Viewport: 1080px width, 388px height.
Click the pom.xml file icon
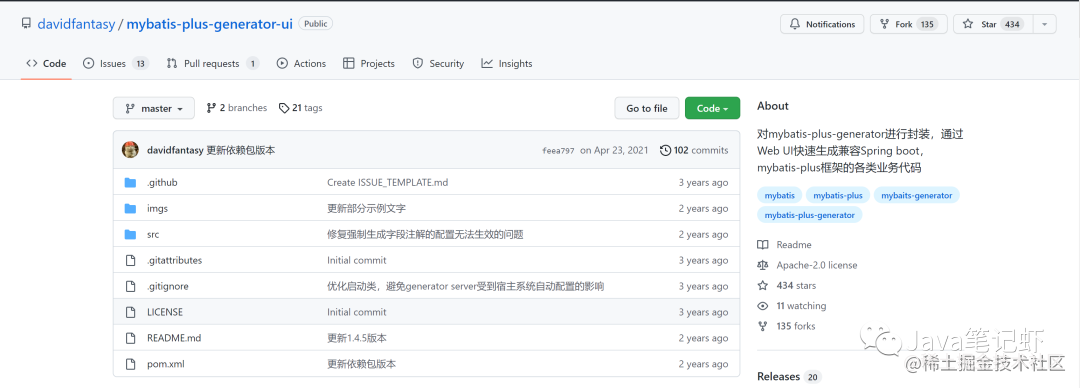tap(130, 364)
